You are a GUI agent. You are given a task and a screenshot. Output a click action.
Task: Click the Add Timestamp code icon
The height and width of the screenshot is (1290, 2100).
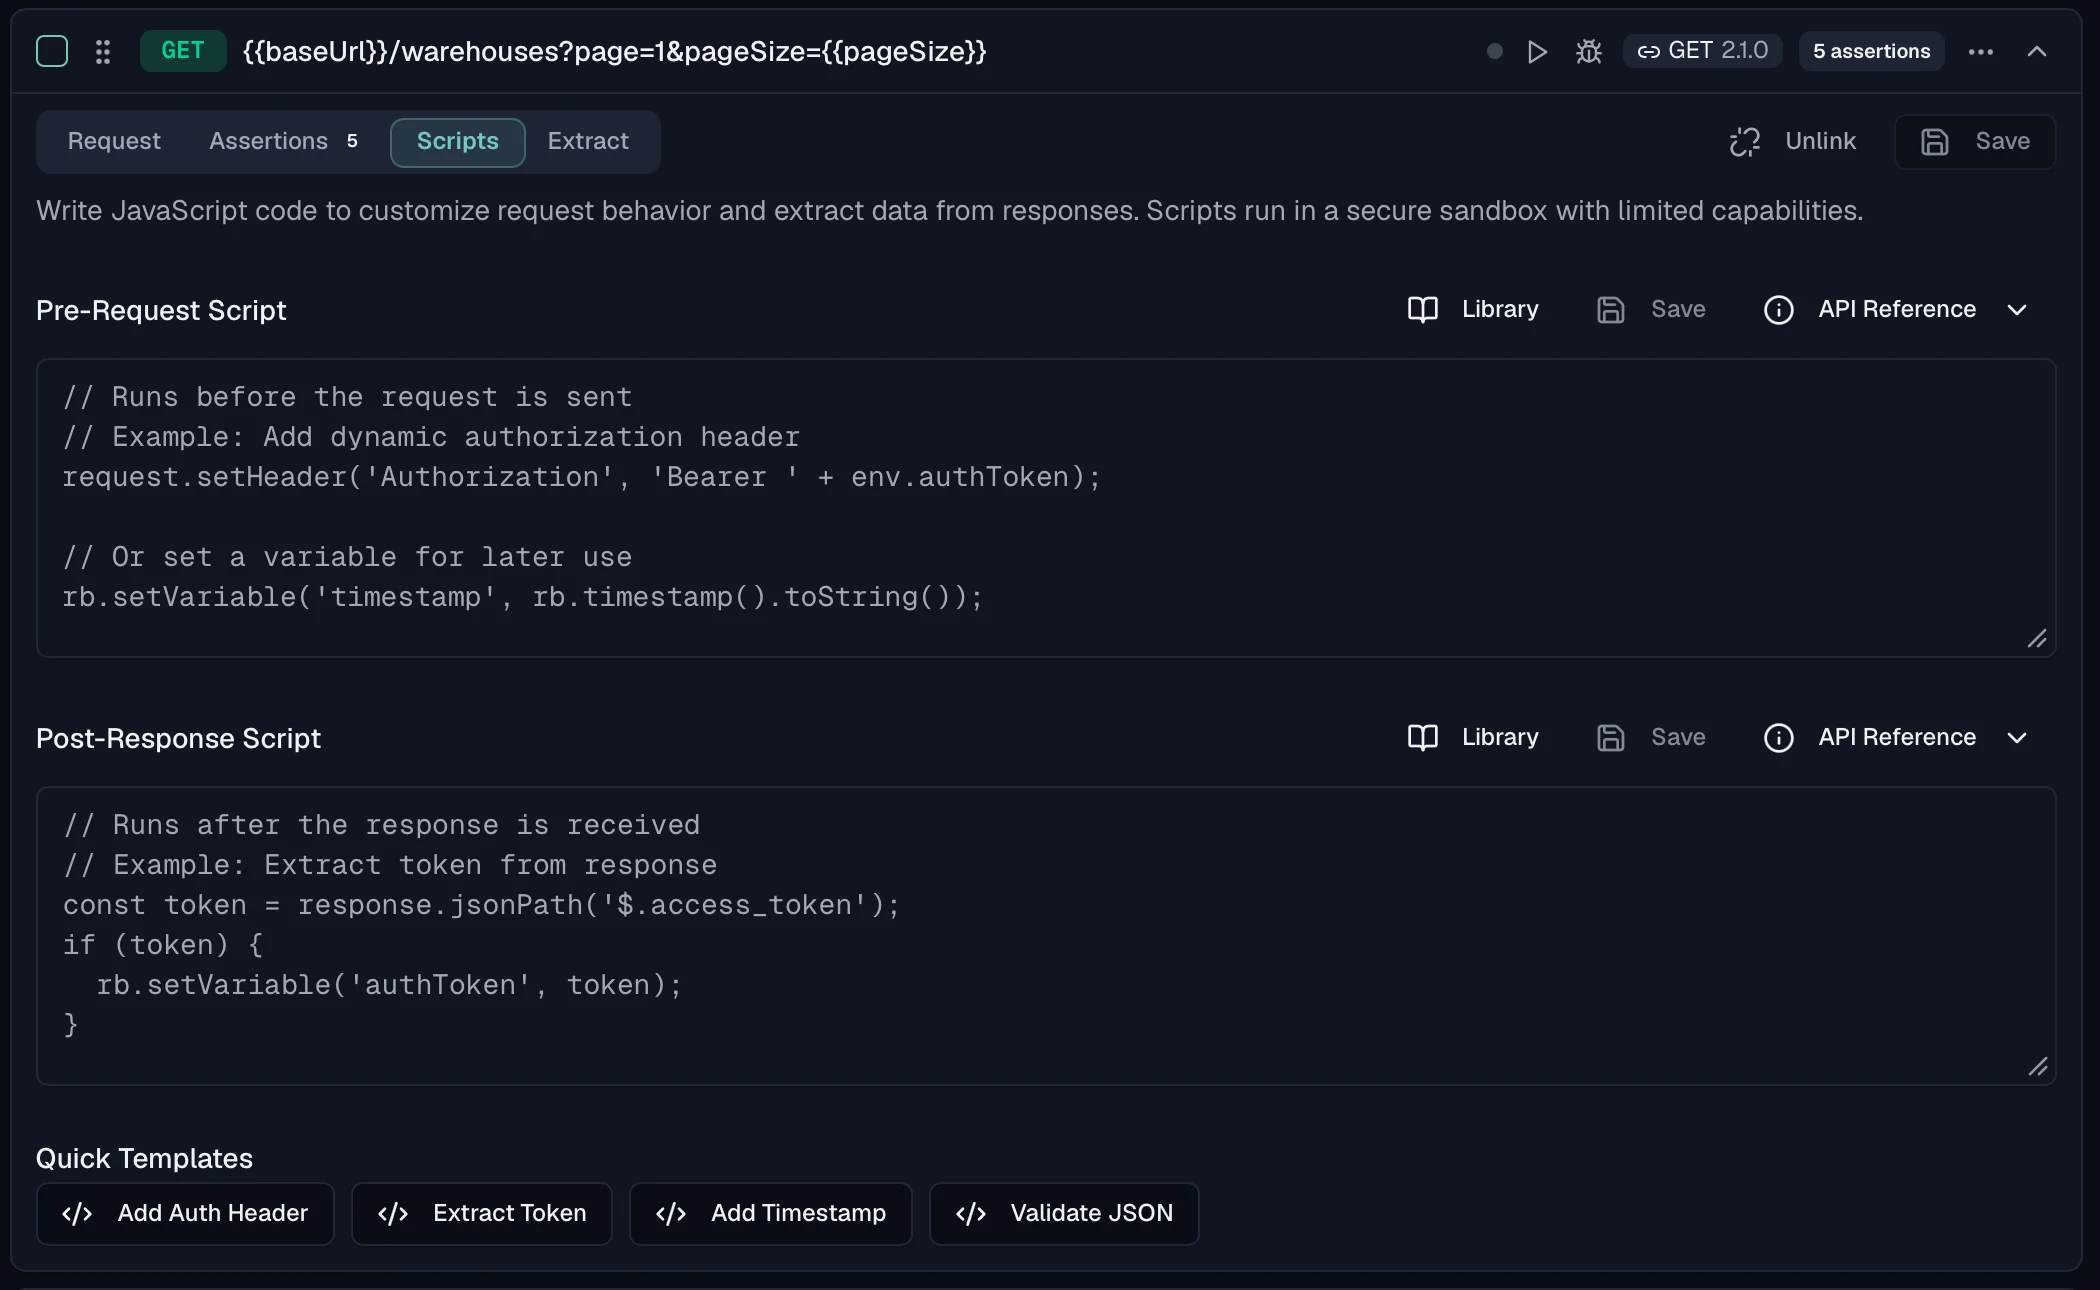671,1214
